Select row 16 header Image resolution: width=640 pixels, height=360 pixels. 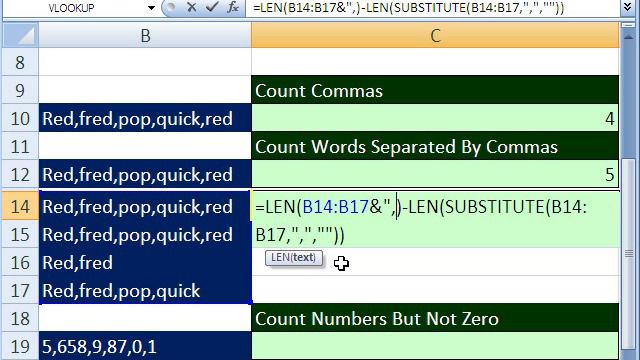[x=20, y=262]
